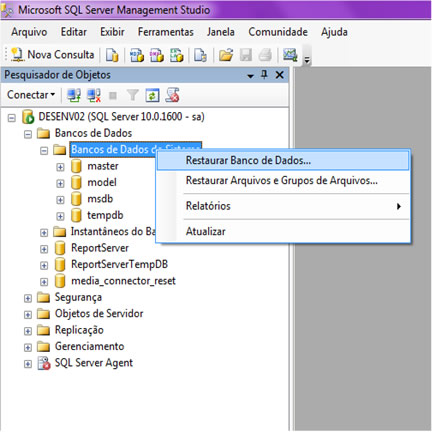The image size is (433, 433).
Task: Expand the Objetos de Servidor folder
Action: 28,315
